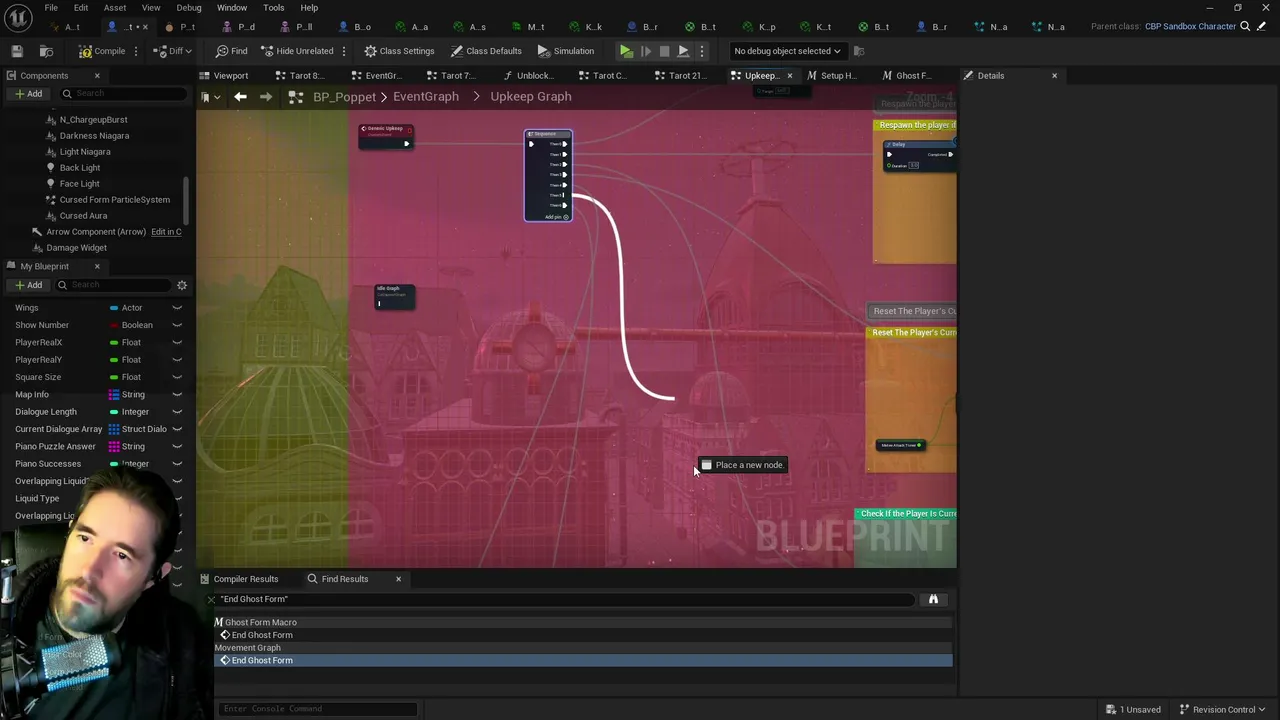The image size is (1280, 720).
Task: Click the debug object locate icon
Action: [860, 51]
